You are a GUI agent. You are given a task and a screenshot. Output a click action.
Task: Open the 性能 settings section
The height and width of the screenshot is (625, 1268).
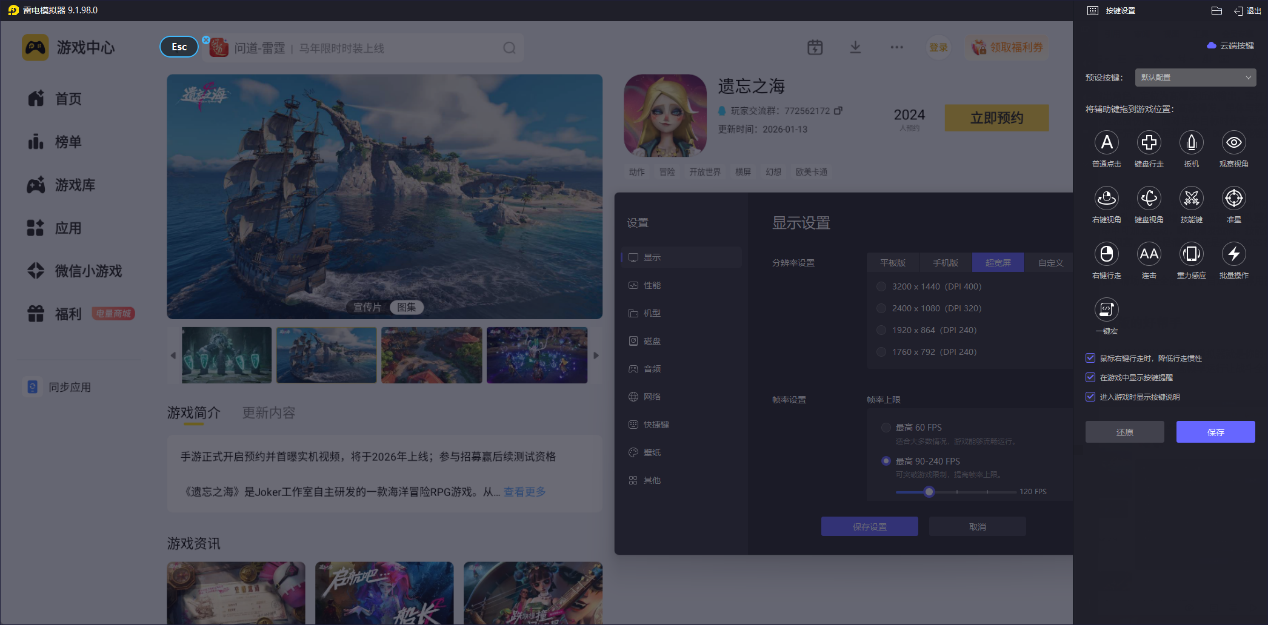point(681,285)
